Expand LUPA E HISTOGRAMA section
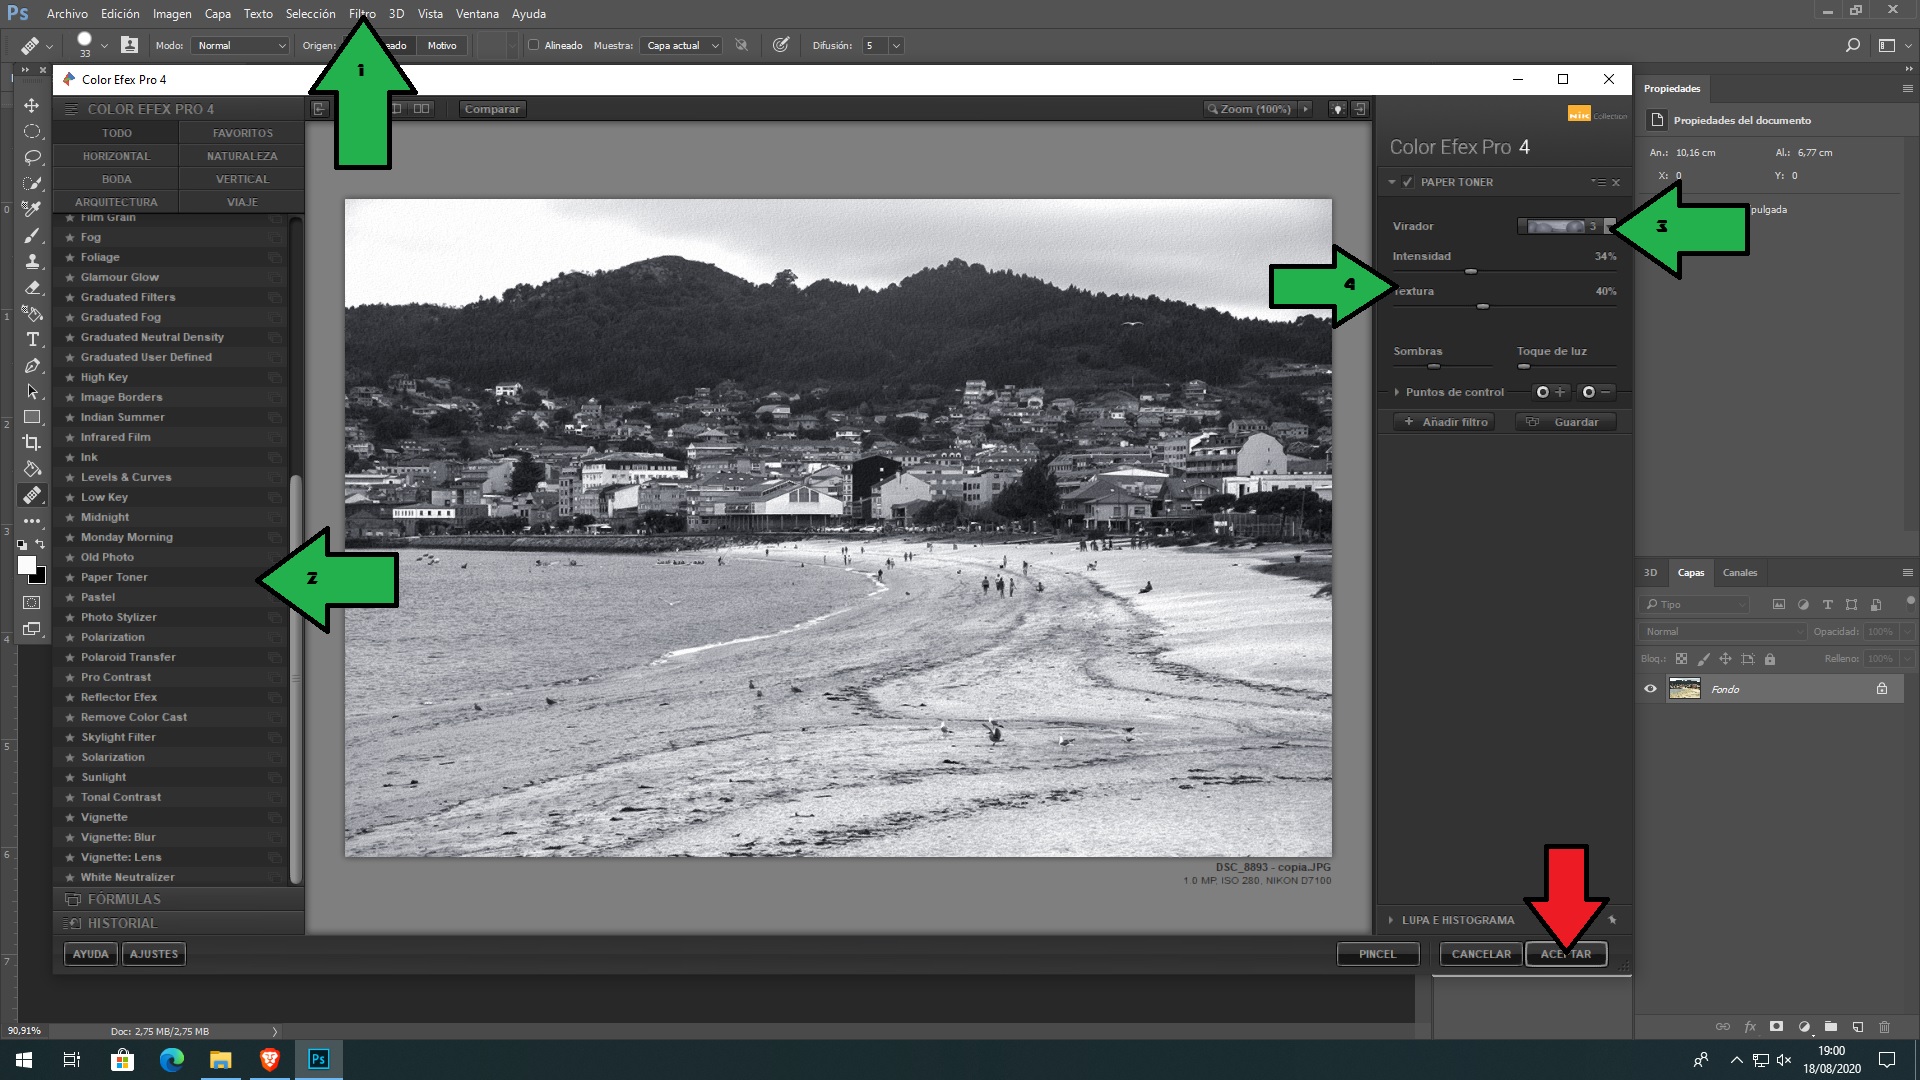The image size is (1920, 1080). click(1394, 919)
